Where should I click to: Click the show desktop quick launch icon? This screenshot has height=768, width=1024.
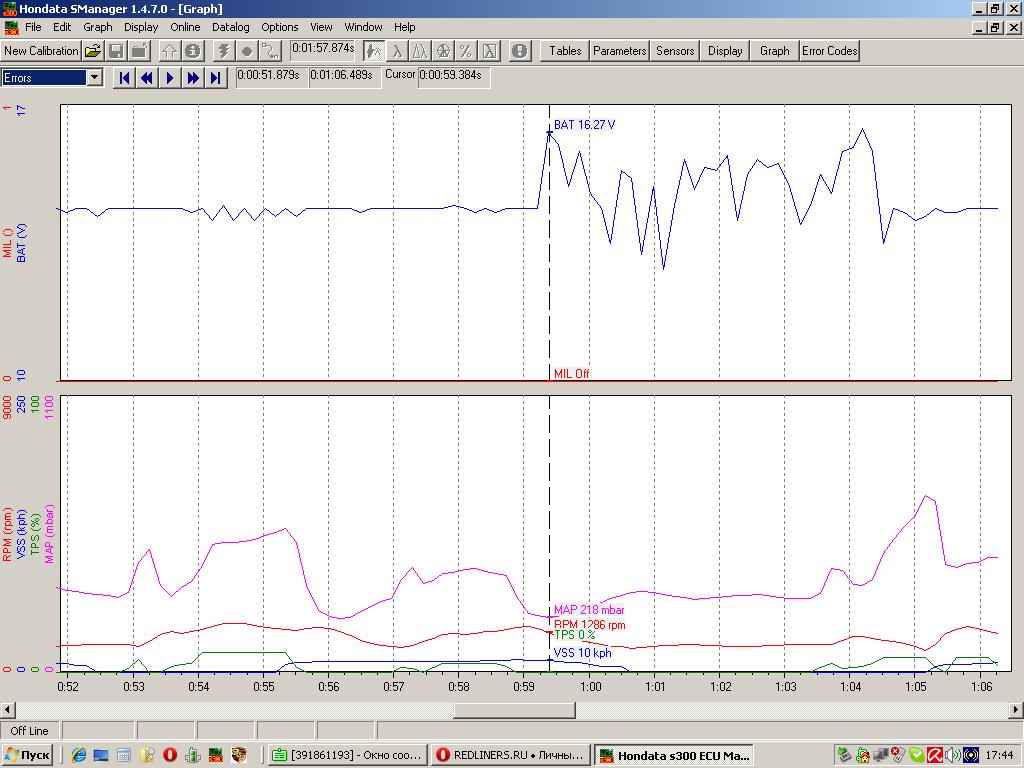tap(101, 756)
